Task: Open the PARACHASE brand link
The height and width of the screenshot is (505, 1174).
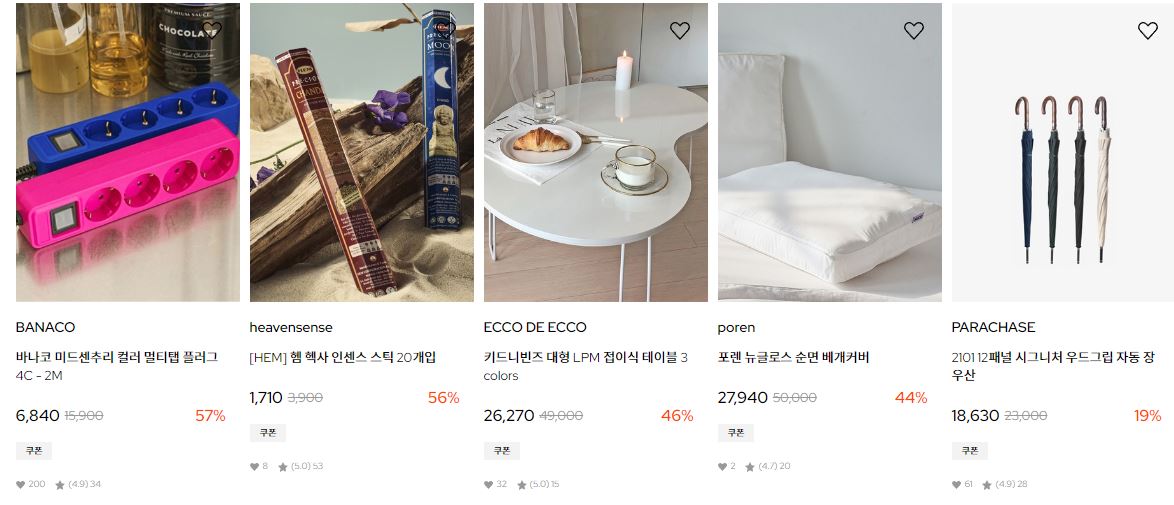Action: coord(994,327)
